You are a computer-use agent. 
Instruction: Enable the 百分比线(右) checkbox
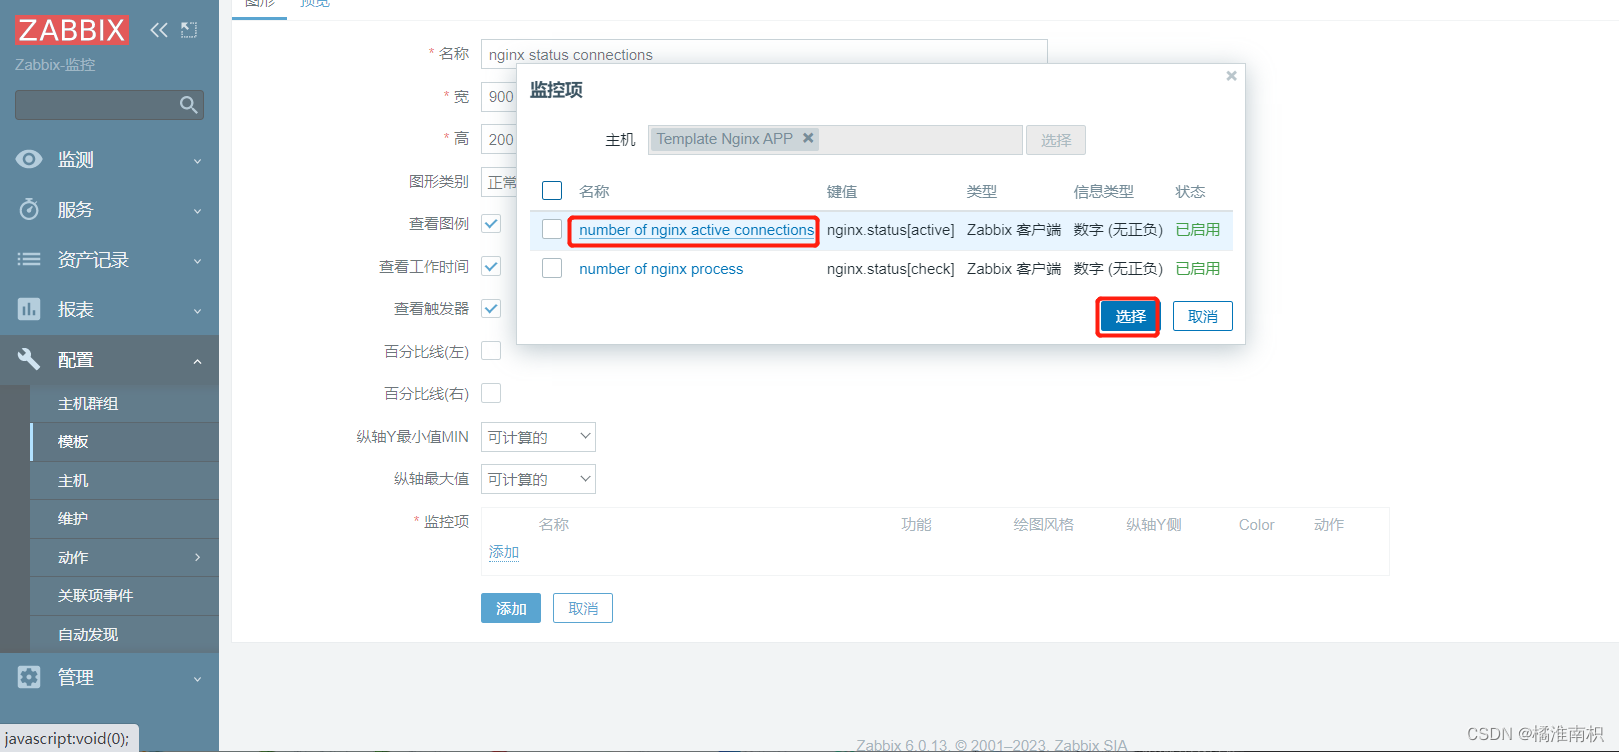pyautogui.click(x=491, y=393)
